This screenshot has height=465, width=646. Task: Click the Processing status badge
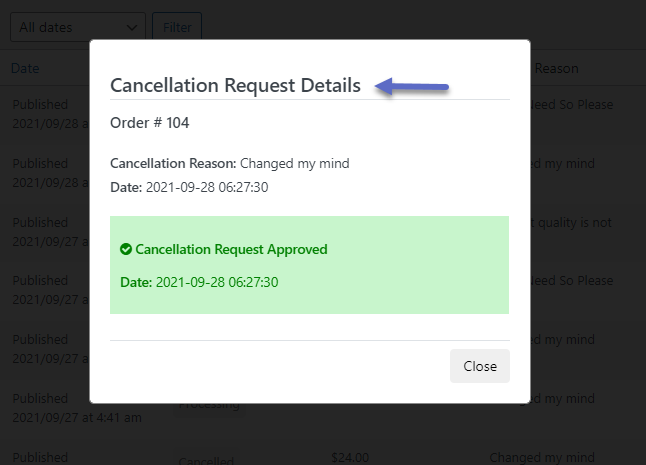pos(209,406)
